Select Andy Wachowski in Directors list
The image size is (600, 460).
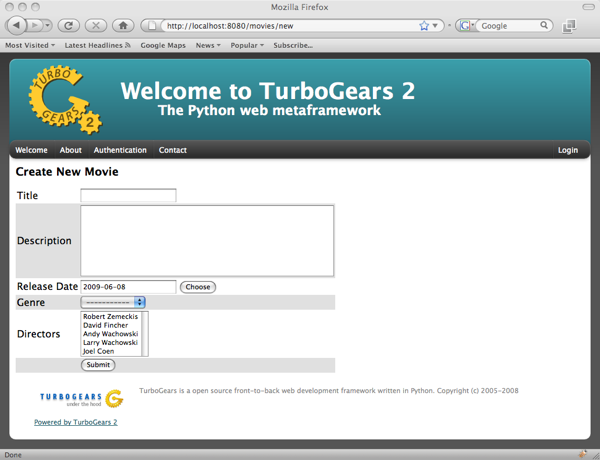[x=110, y=334]
